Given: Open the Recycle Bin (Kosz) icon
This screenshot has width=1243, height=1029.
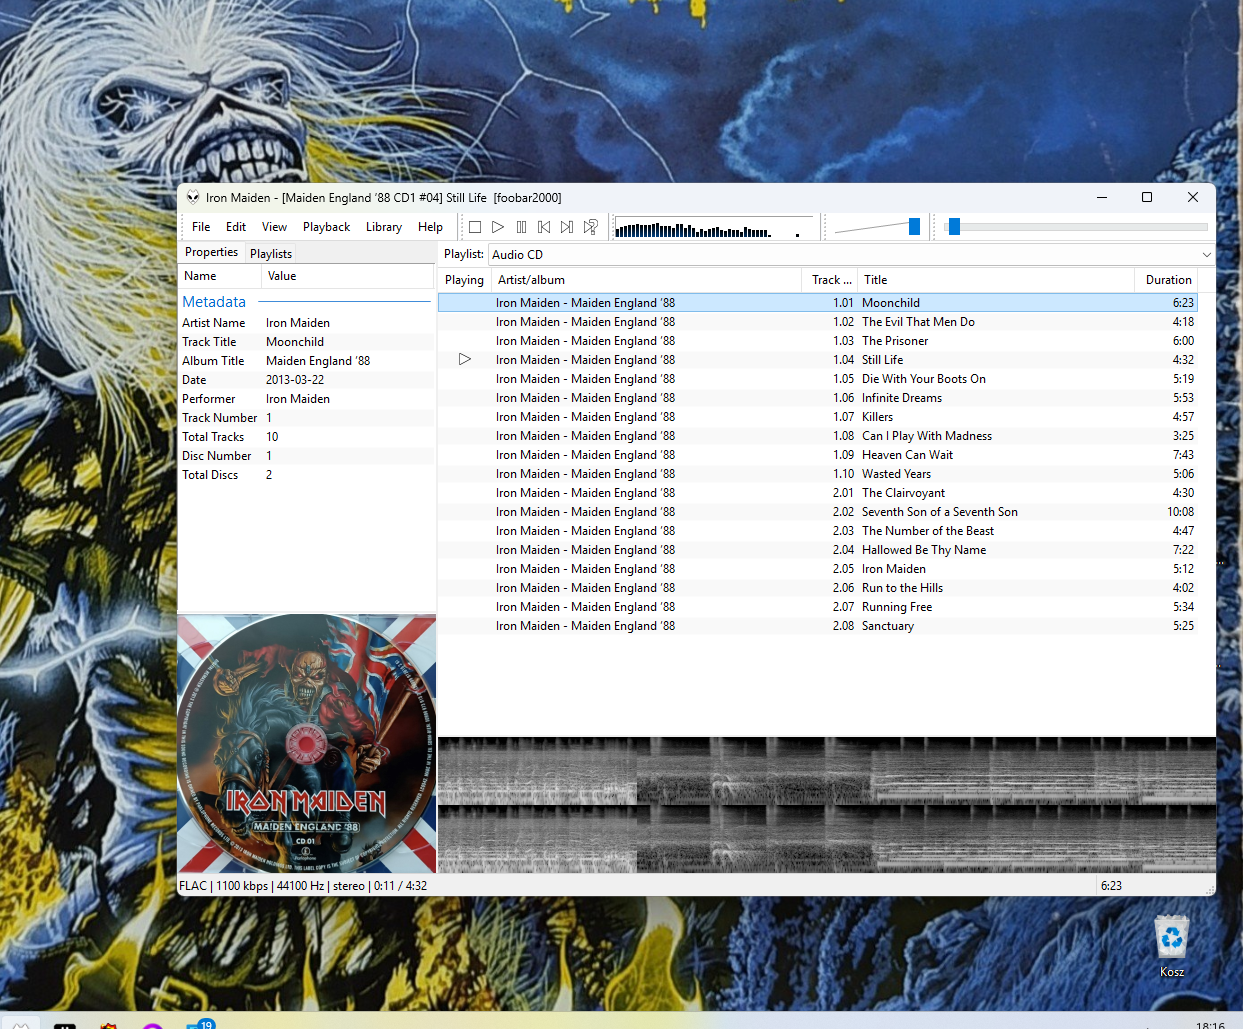Looking at the screenshot, I should point(1172,946).
